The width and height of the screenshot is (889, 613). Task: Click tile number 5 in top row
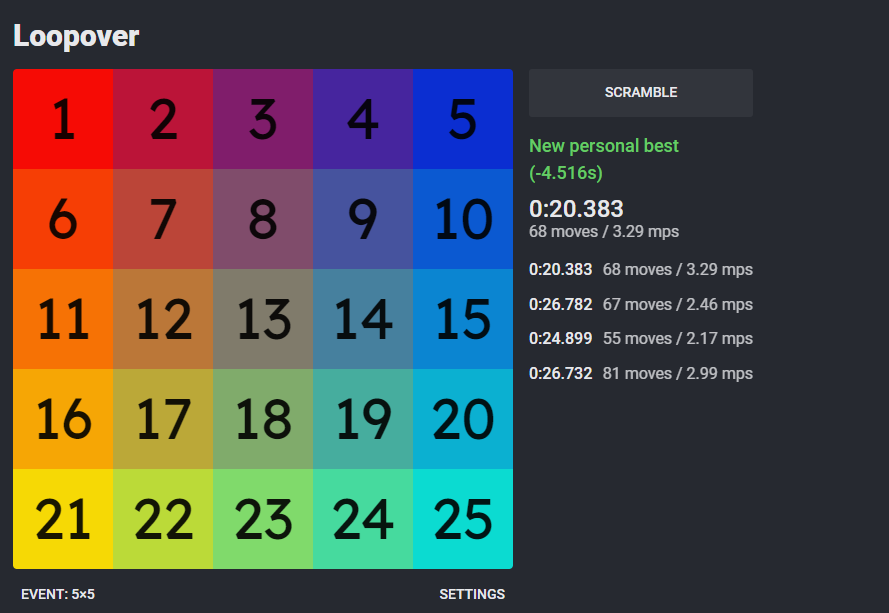pyautogui.click(x=463, y=119)
